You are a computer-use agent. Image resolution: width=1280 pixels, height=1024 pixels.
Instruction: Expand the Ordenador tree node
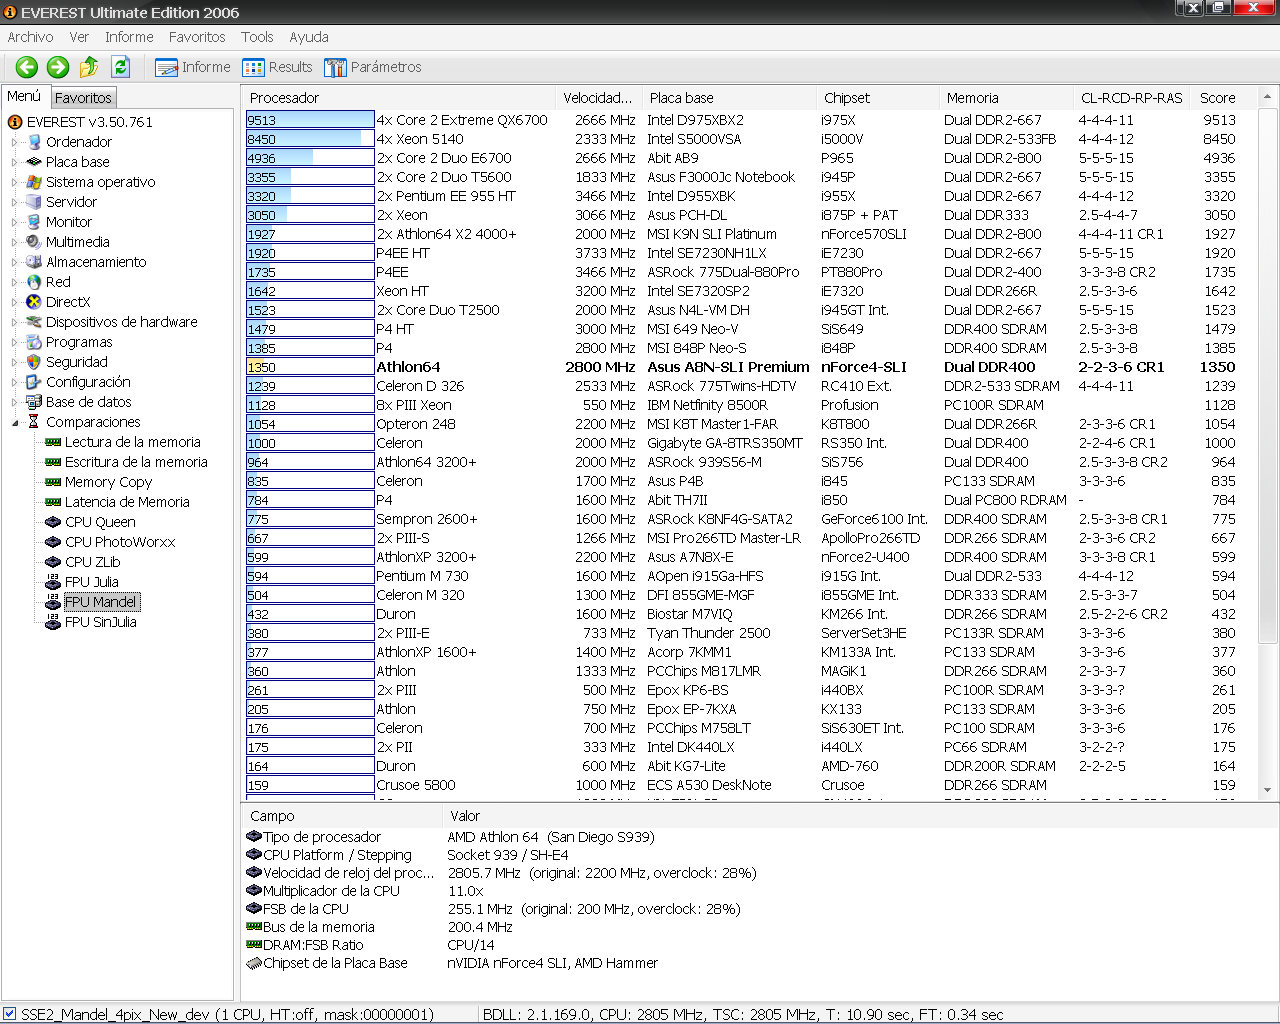point(15,142)
